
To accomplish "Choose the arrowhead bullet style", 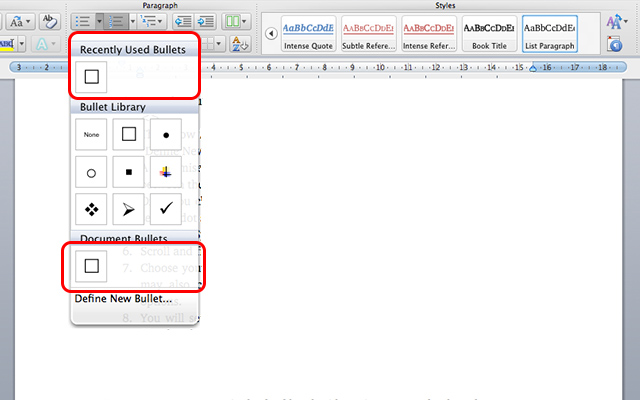I will coord(128,209).
